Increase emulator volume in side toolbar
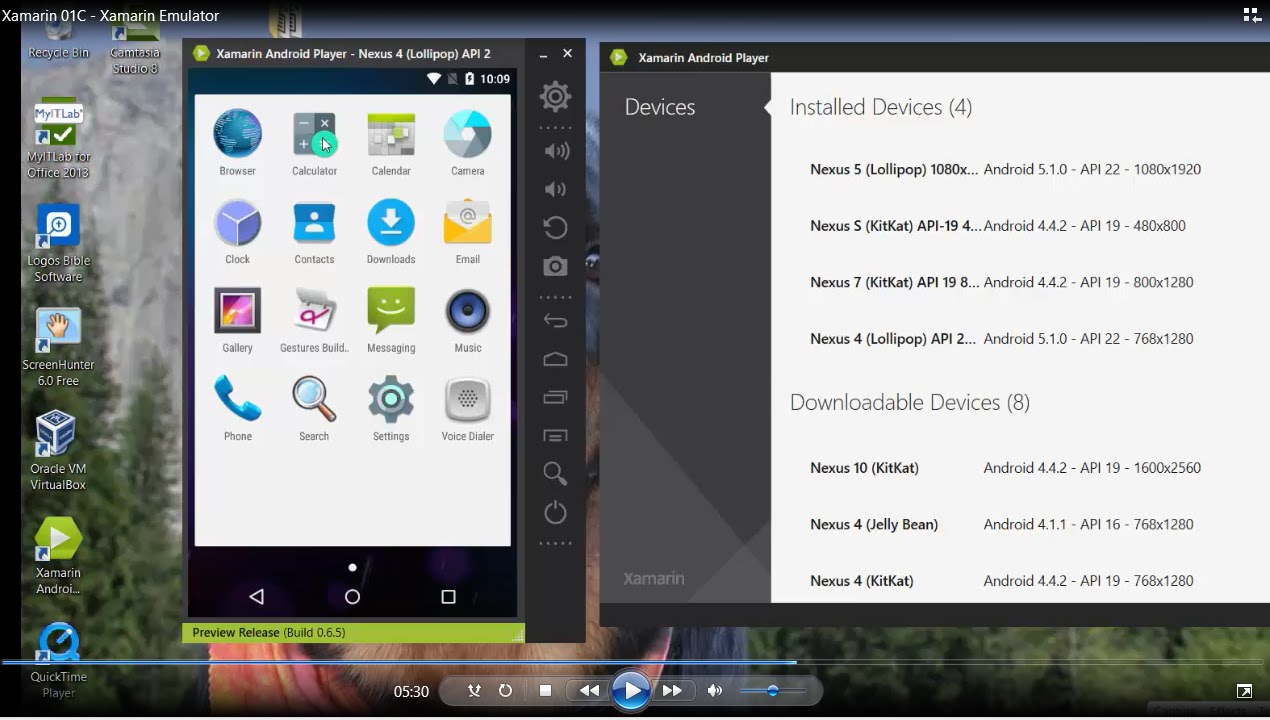This screenshot has height=720, width=1270. pos(555,151)
